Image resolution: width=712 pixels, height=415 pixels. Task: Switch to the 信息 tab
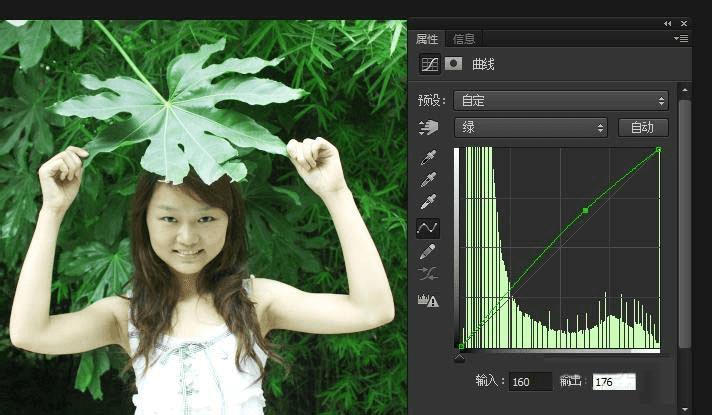pyautogui.click(x=464, y=39)
